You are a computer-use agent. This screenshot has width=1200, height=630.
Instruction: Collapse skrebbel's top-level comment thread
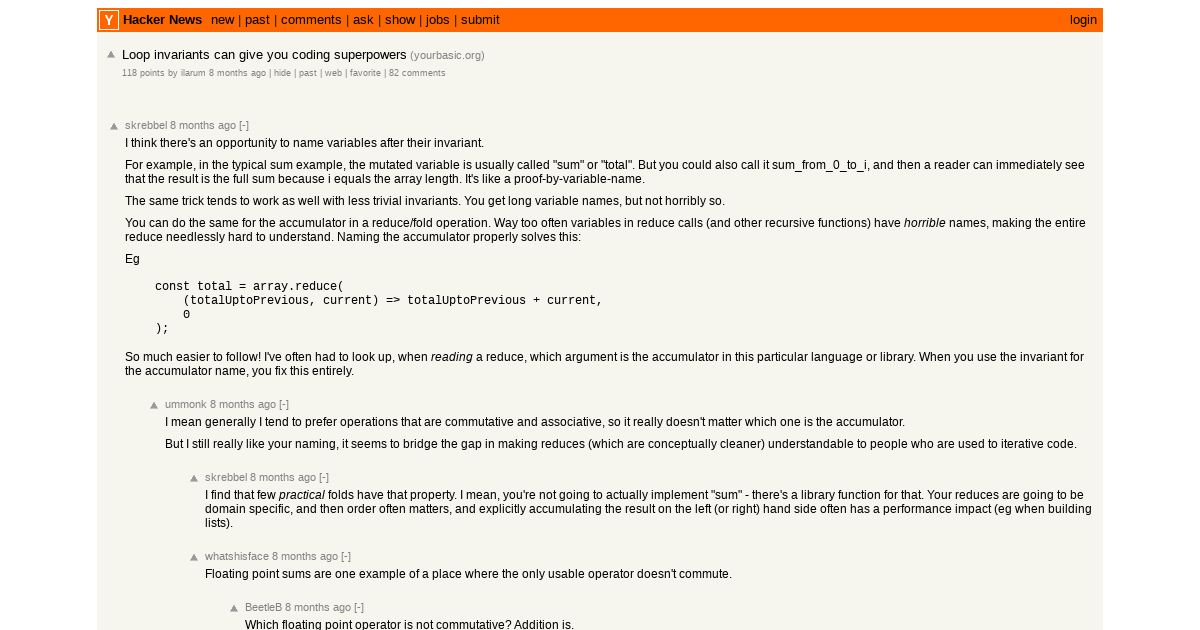[244, 126]
